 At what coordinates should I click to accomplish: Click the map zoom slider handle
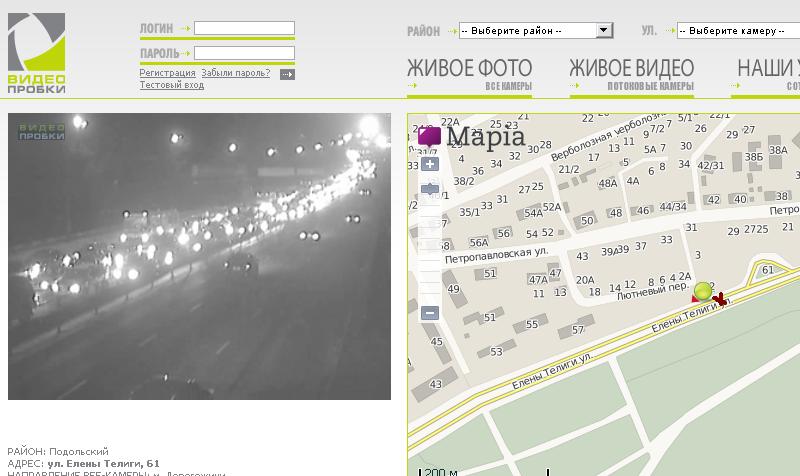point(430,189)
